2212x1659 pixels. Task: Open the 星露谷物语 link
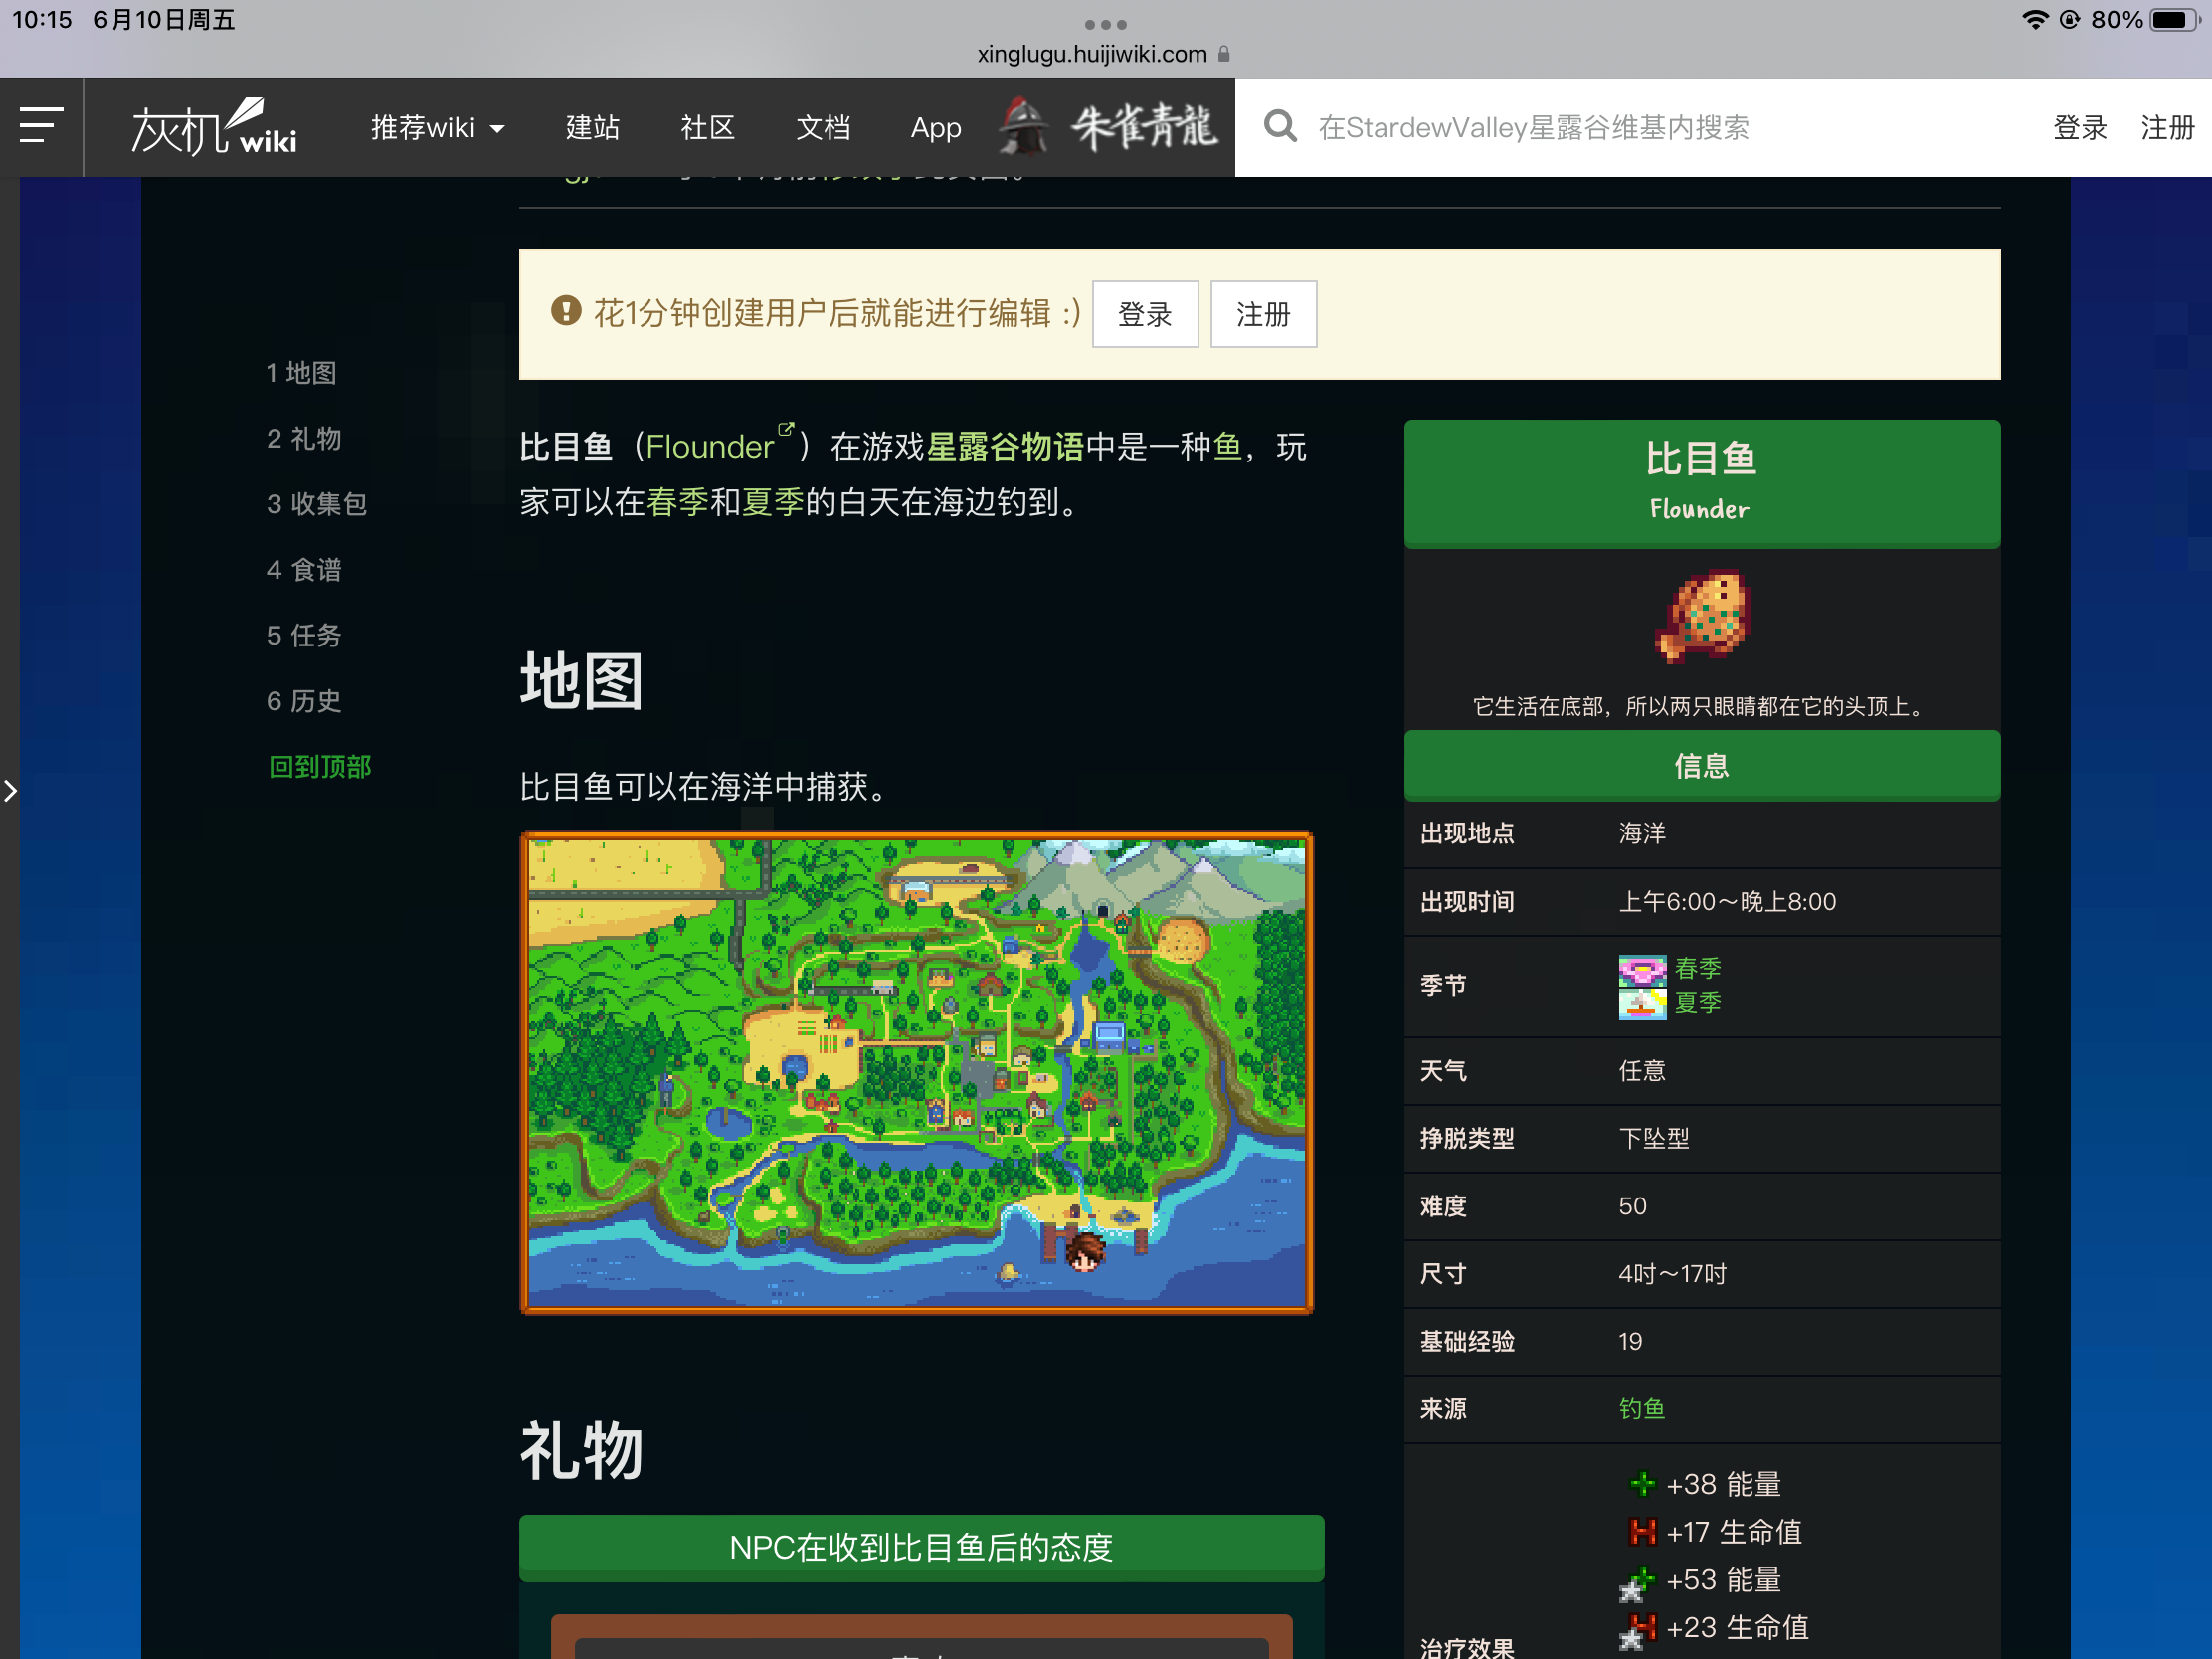click(1005, 446)
